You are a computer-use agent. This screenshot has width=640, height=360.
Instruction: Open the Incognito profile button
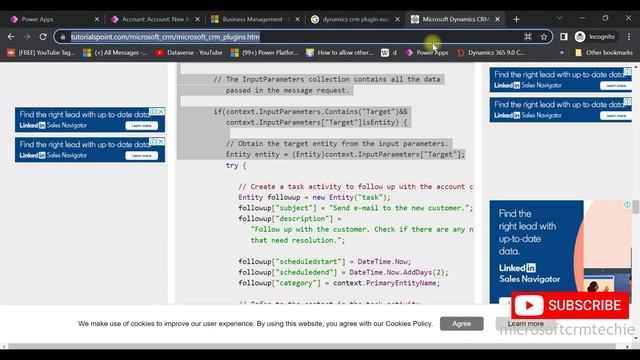(595, 37)
